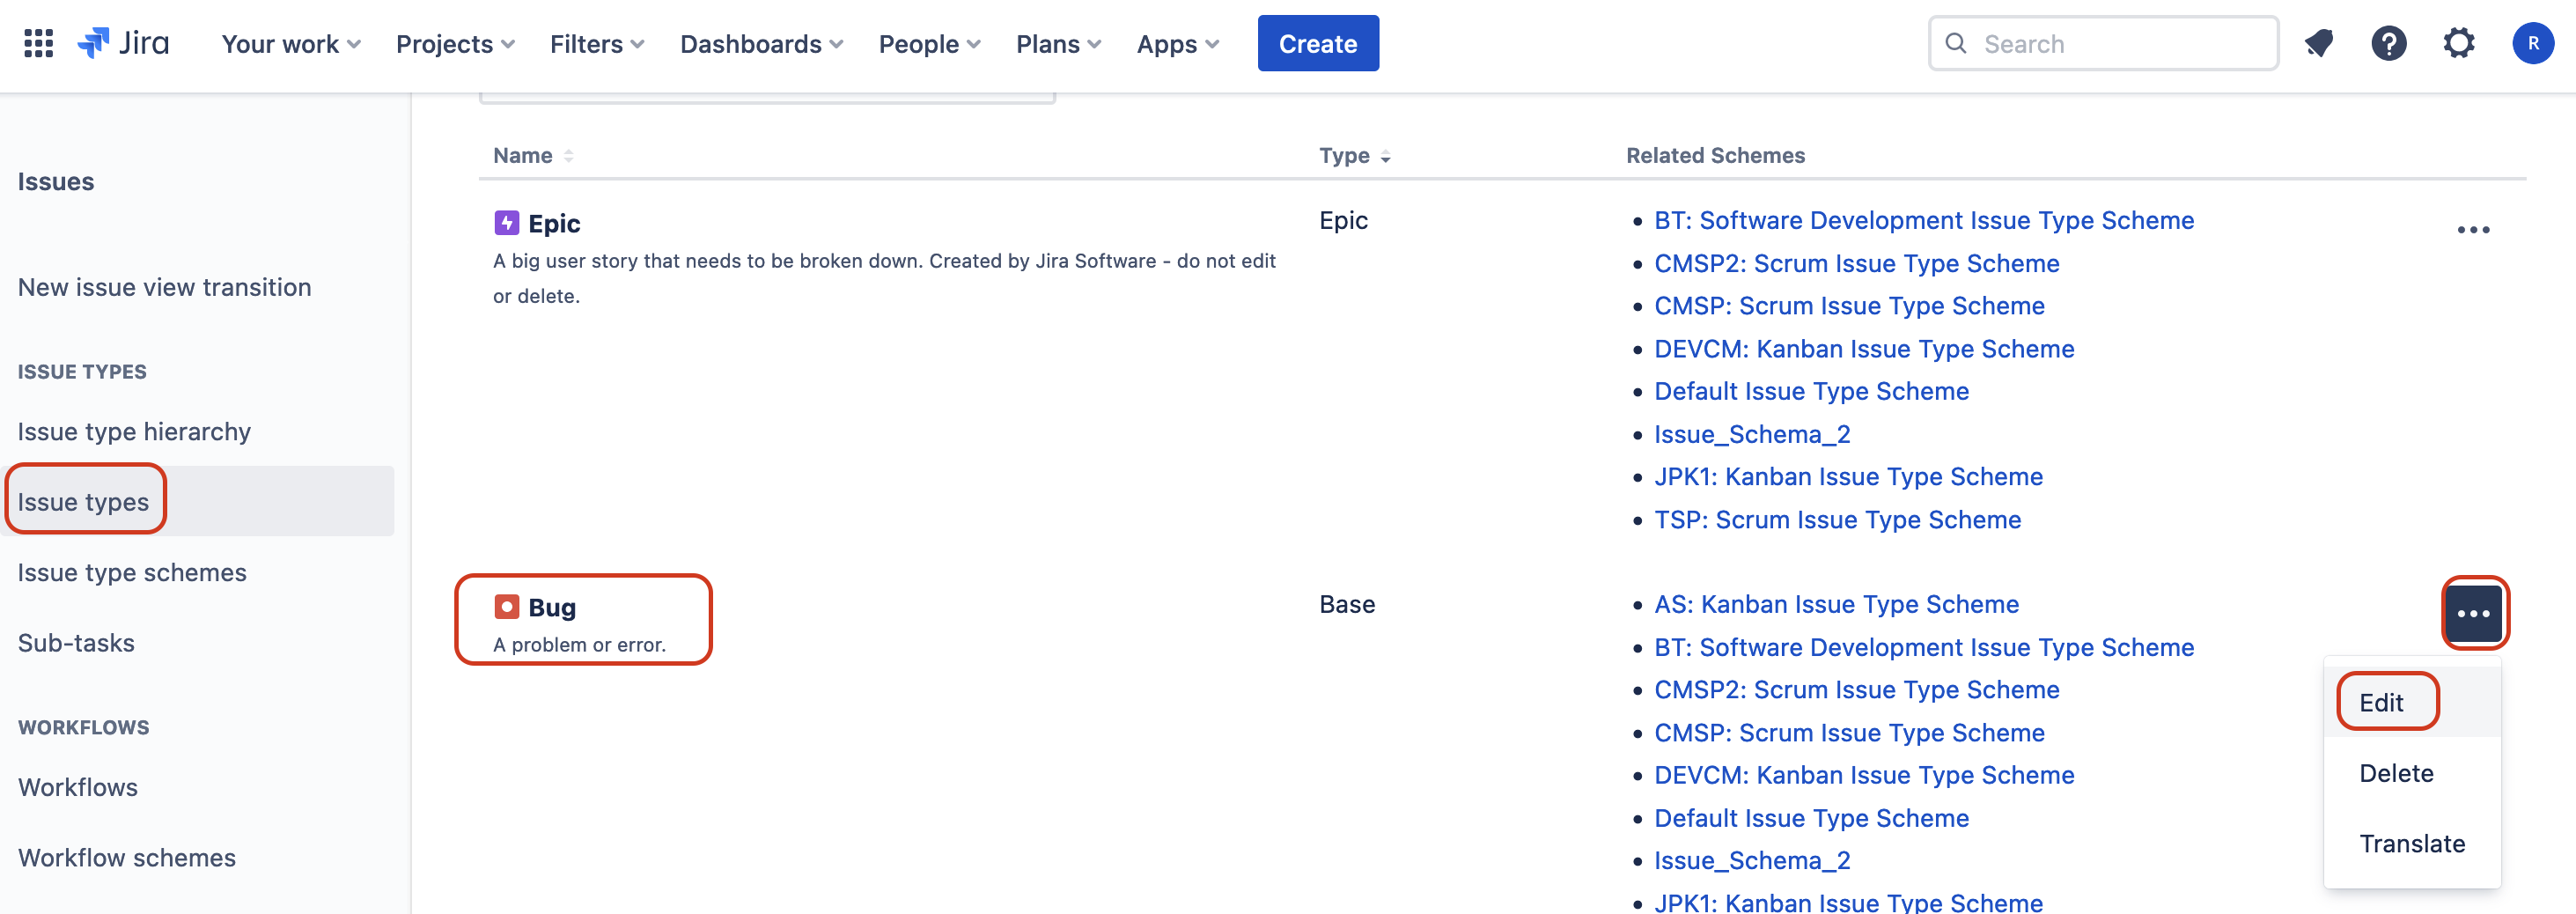Click the Jira logo
Viewport: 2576px width, 914px height.
pos(124,43)
